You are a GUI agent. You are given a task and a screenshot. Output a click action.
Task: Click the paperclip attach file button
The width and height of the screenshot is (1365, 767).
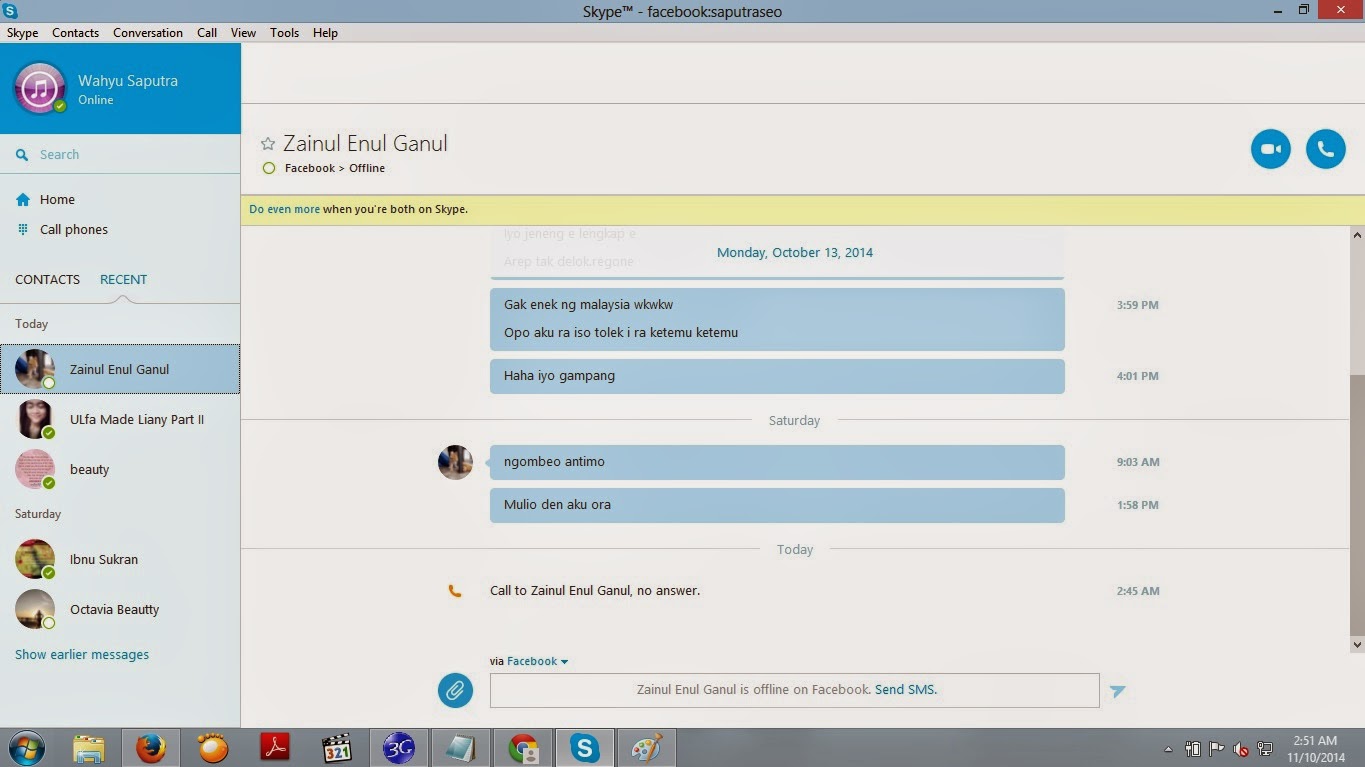(x=455, y=690)
